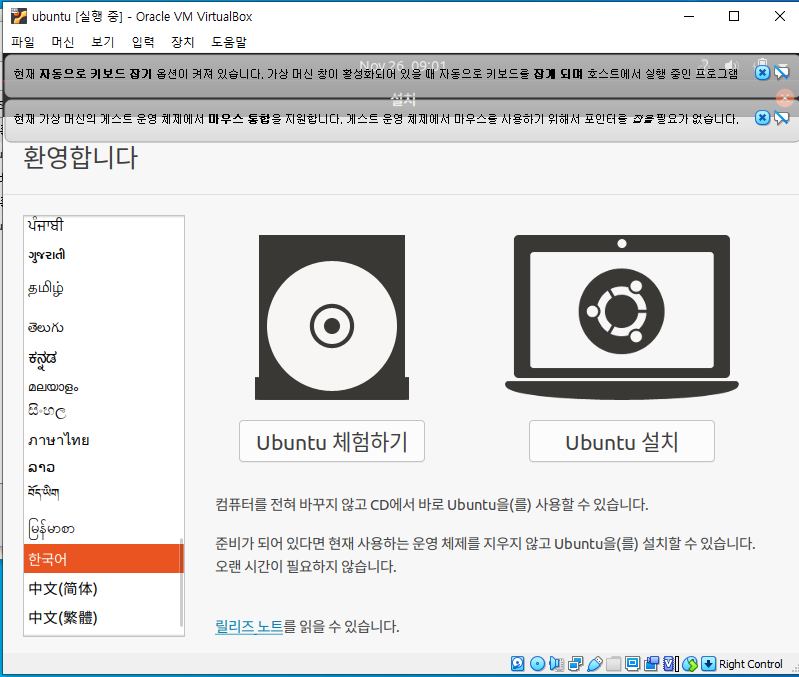Open the 도움말 menu

(x=229, y=42)
